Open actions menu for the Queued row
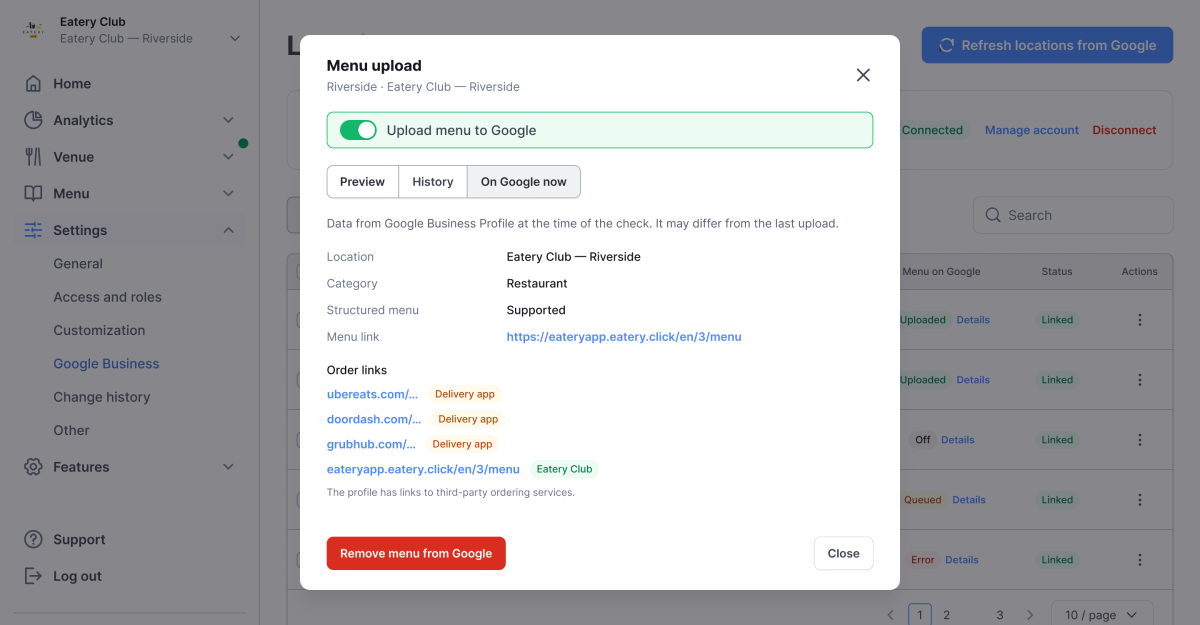The height and width of the screenshot is (625, 1200). coord(1139,500)
